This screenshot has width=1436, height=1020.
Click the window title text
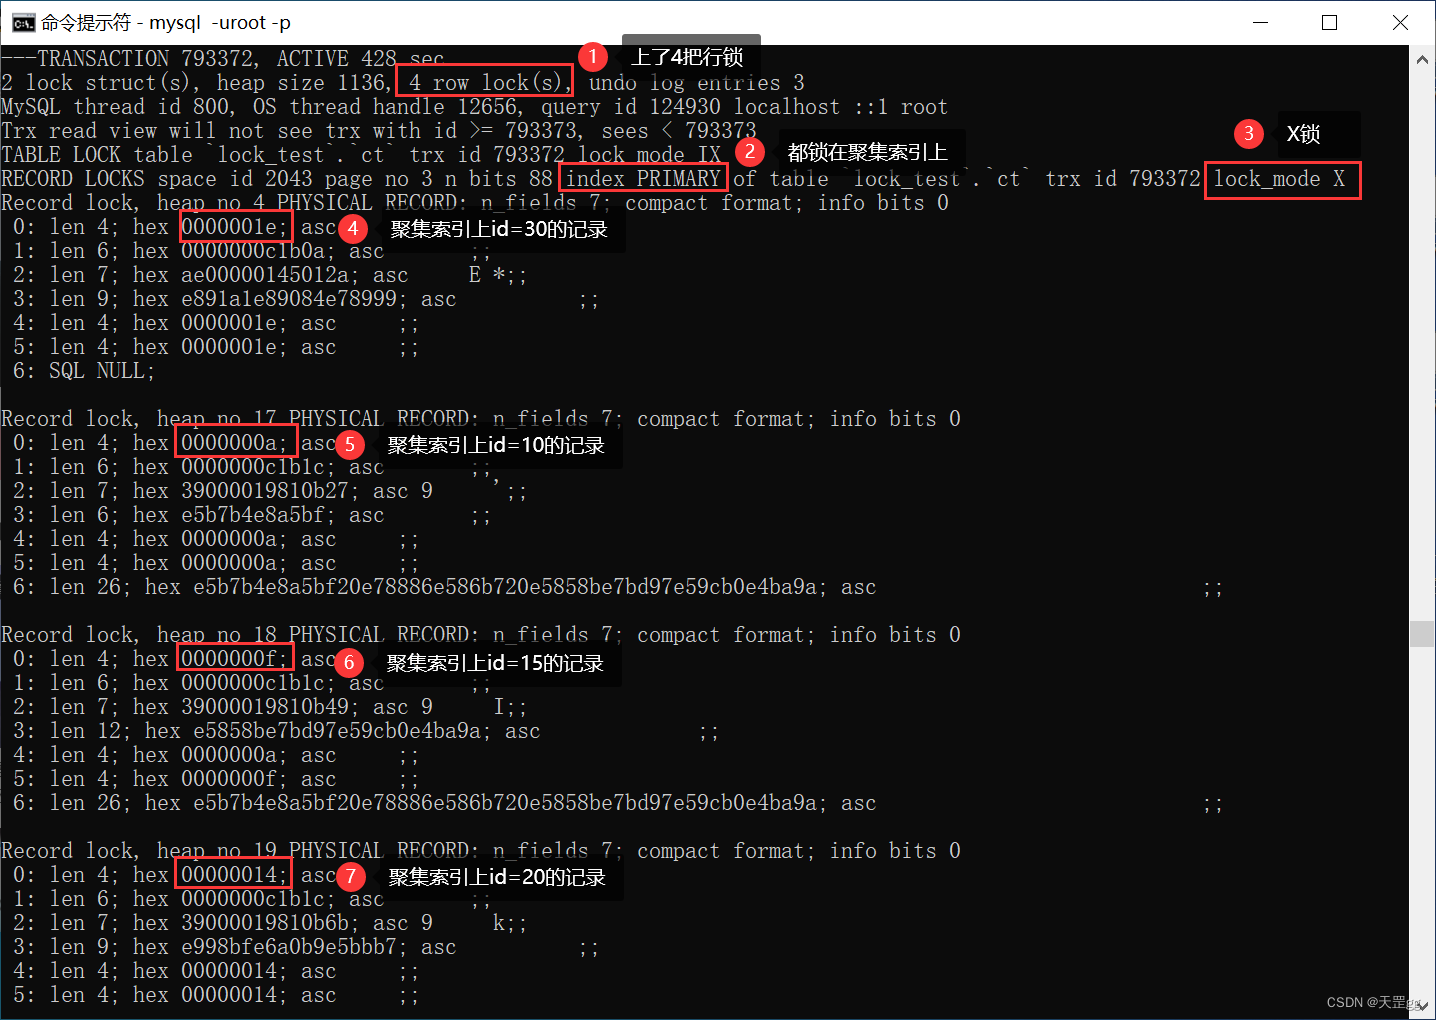(166, 22)
